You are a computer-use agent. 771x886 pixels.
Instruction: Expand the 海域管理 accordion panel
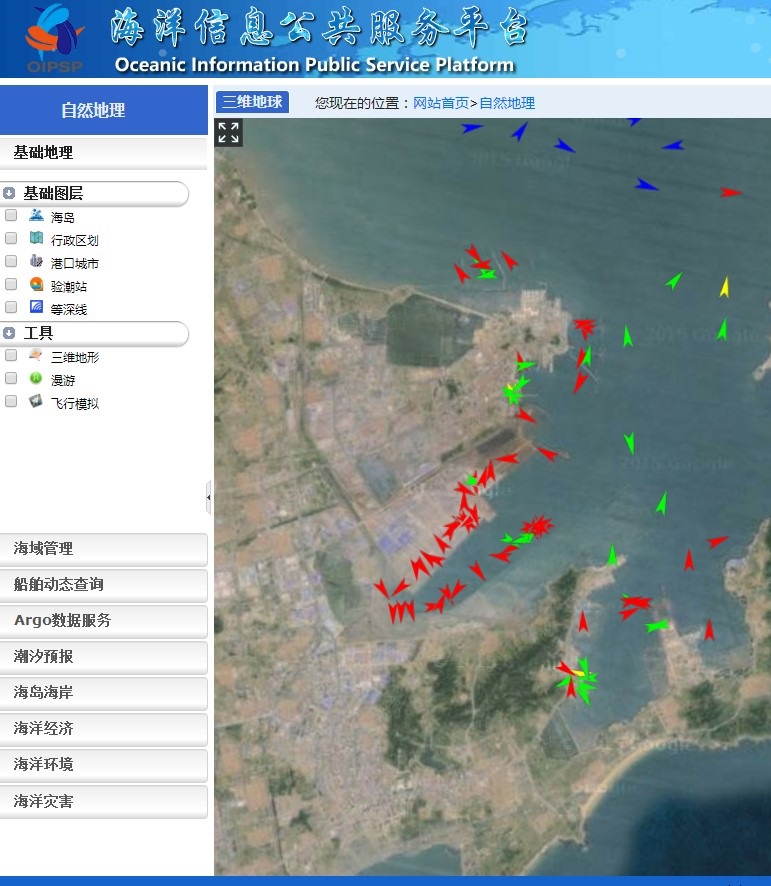point(103,549)
